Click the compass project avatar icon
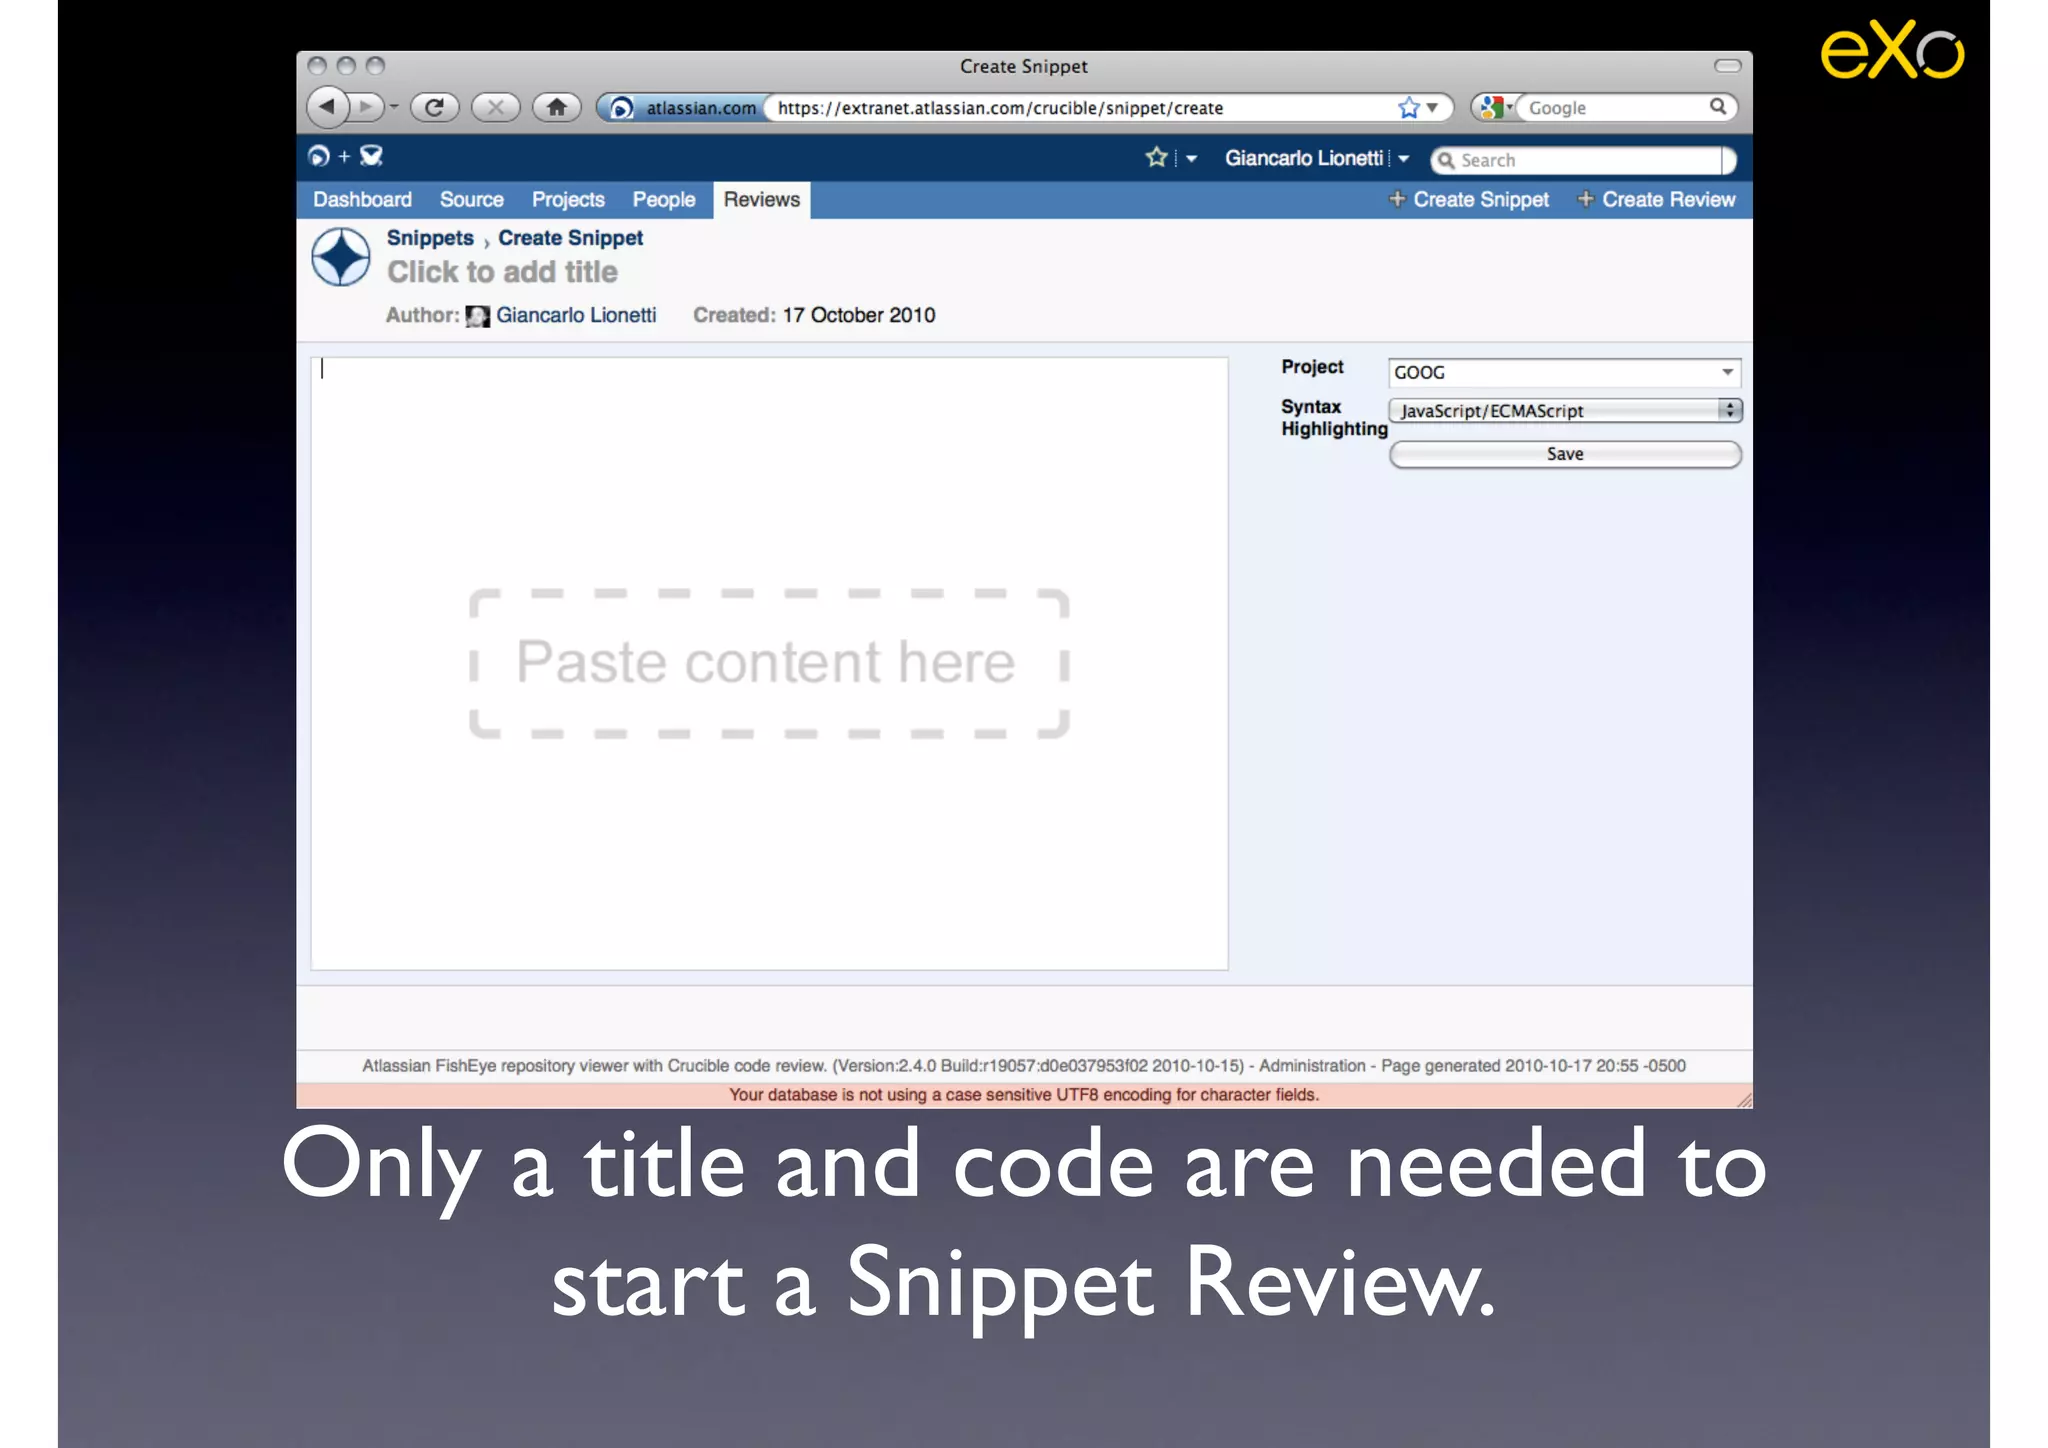The height and width of the screenshot is (1448, 2048). click(x=341, y=257)
